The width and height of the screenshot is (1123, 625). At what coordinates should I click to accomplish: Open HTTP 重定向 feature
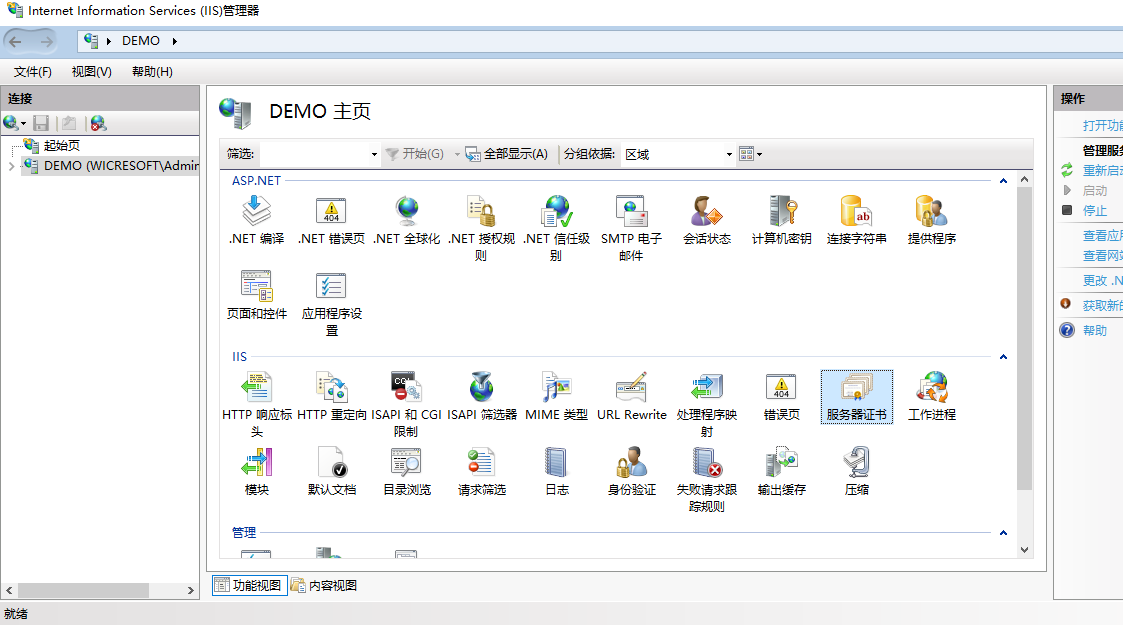point(332,397)
